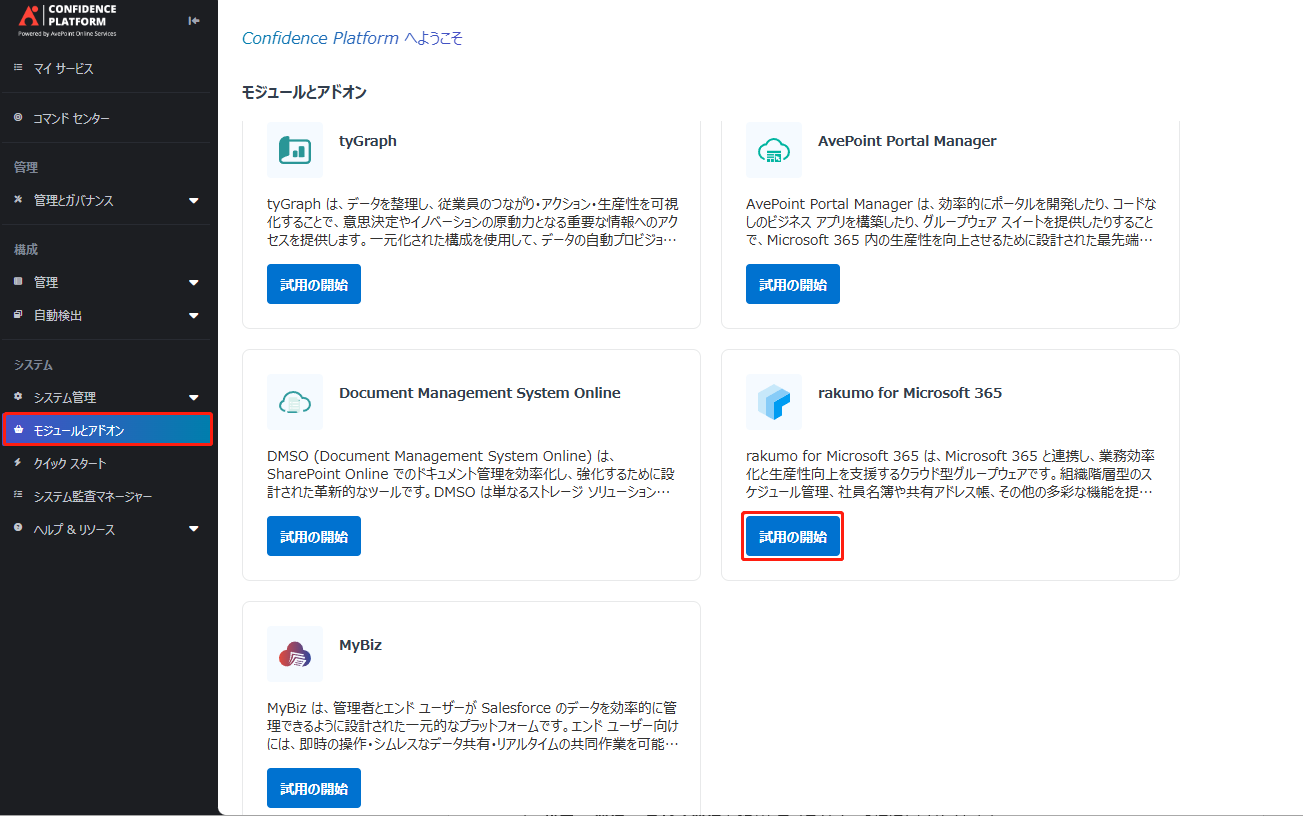Expand the システム管理 menu arrow

coord(194,398)
